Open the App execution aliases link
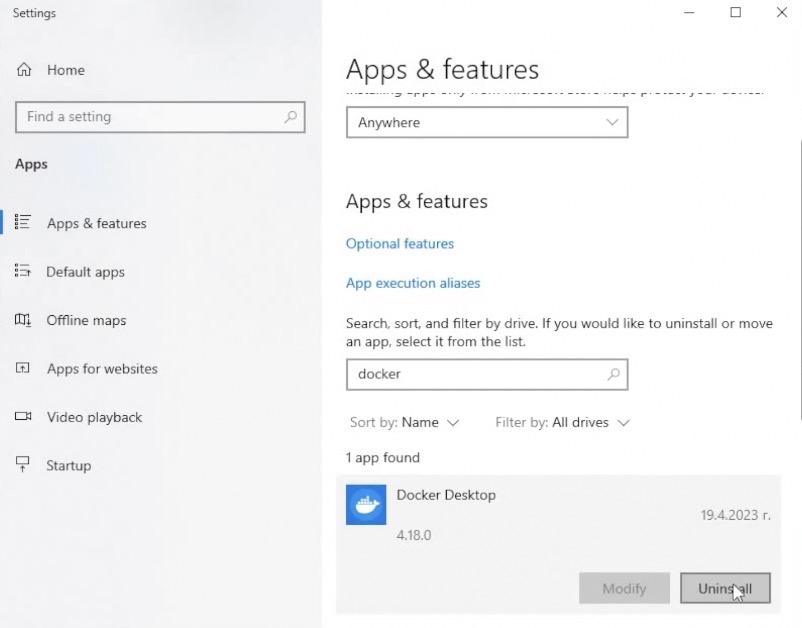This screenshot has width=802, height=628. click(x=413, y=283)
